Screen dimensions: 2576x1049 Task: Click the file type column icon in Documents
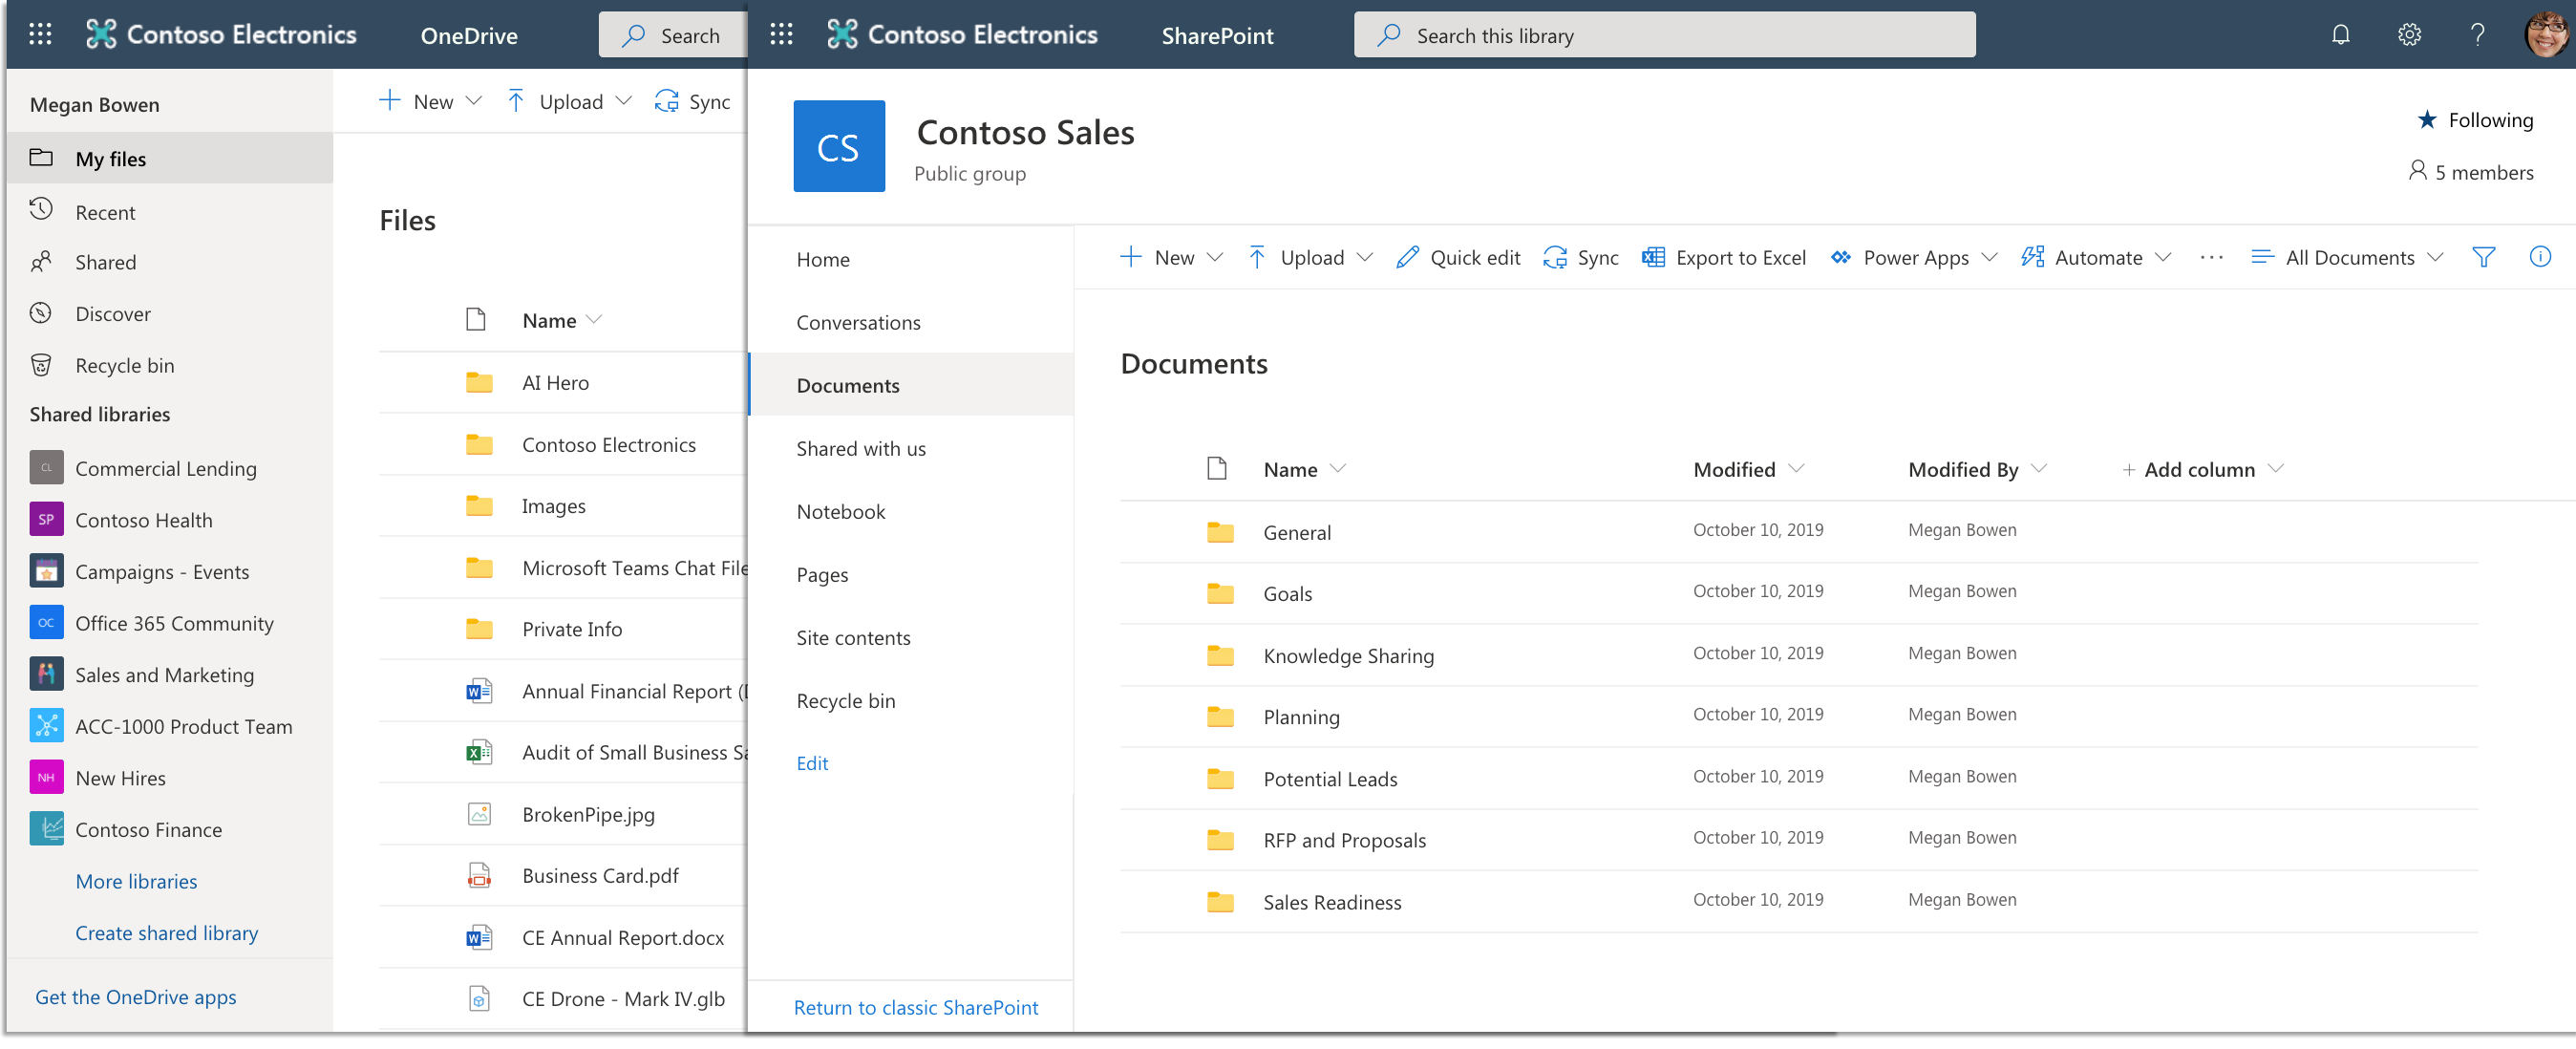1216,468
